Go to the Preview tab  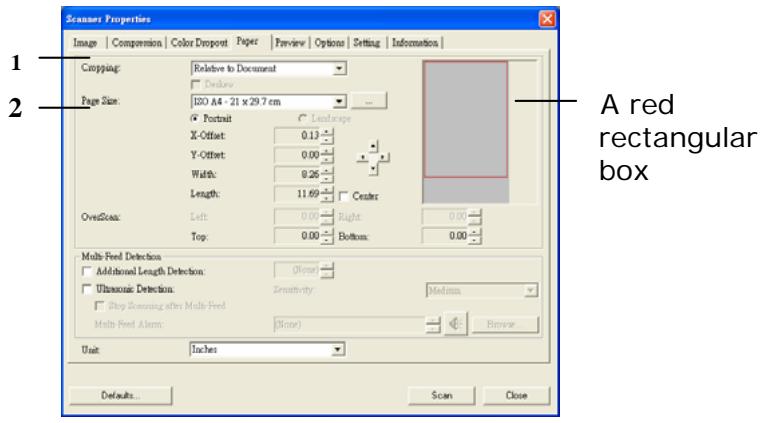(290, 43)
